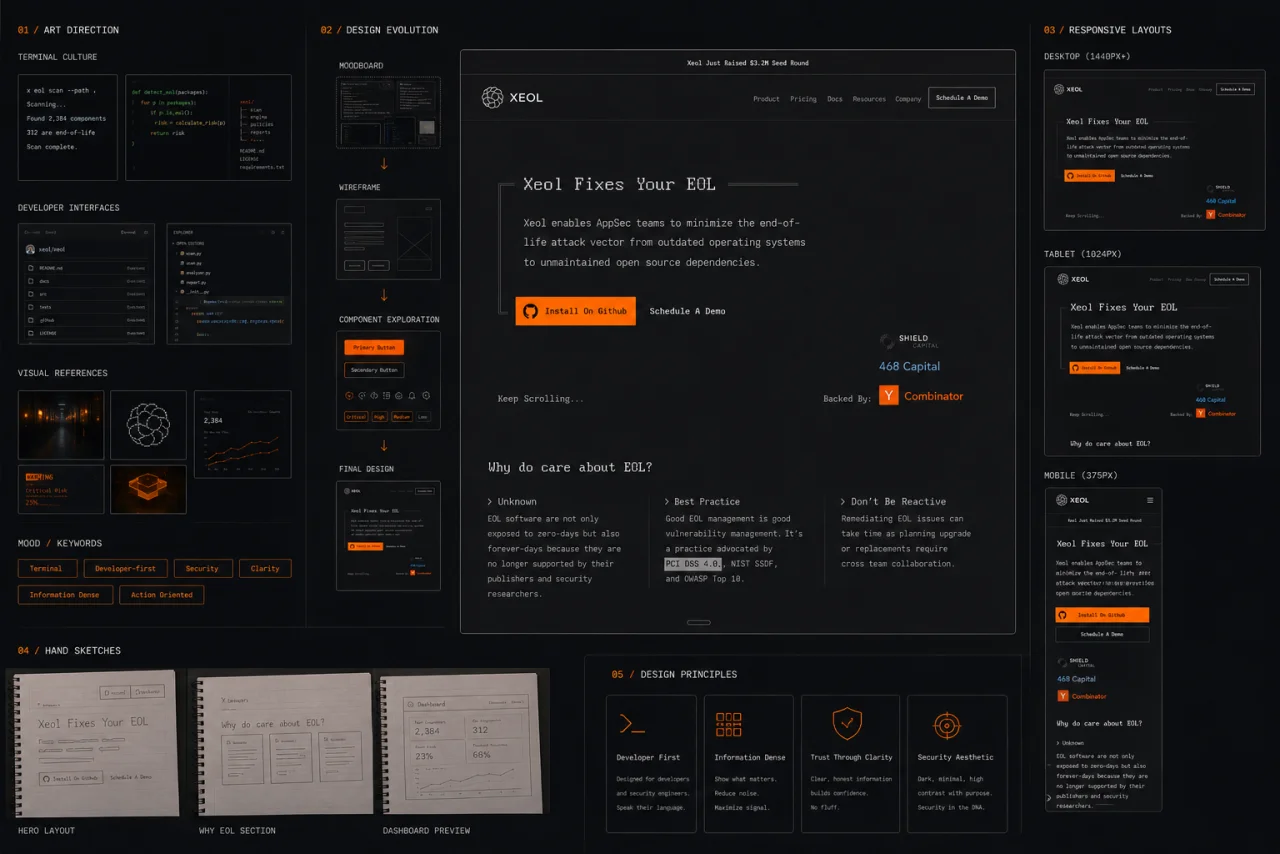Click Schedule A Demo button in main nav
This screenshot has width=1280, height=854.
click(x=962, y=98)
